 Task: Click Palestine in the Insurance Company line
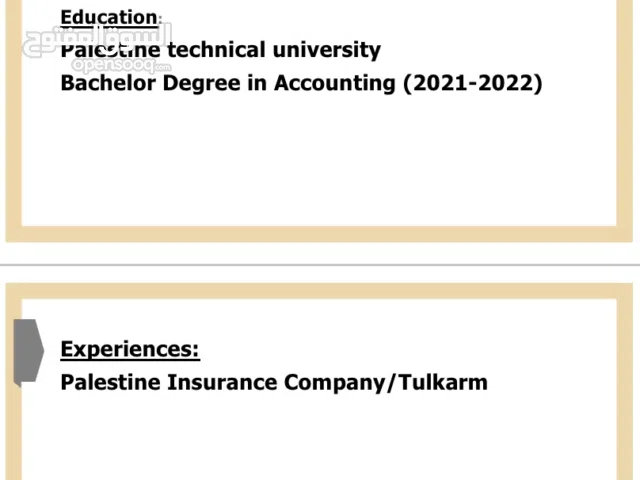click(x=110, y=382)
